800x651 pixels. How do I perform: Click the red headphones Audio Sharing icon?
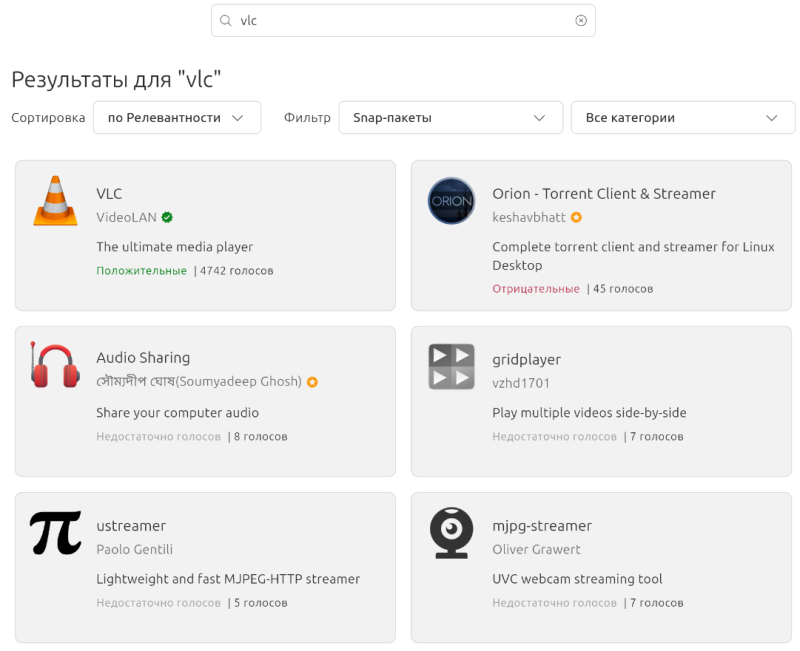click(x=55, y=366)
